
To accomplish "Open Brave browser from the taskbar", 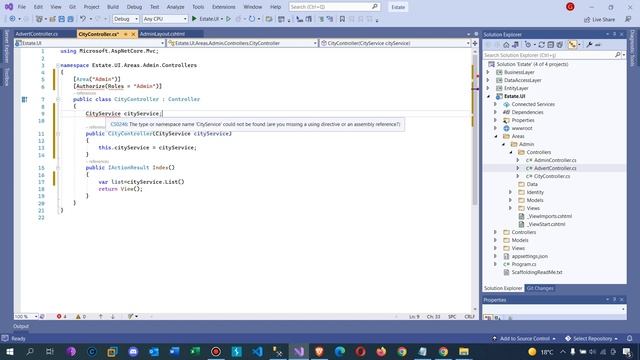I will 319,351.
